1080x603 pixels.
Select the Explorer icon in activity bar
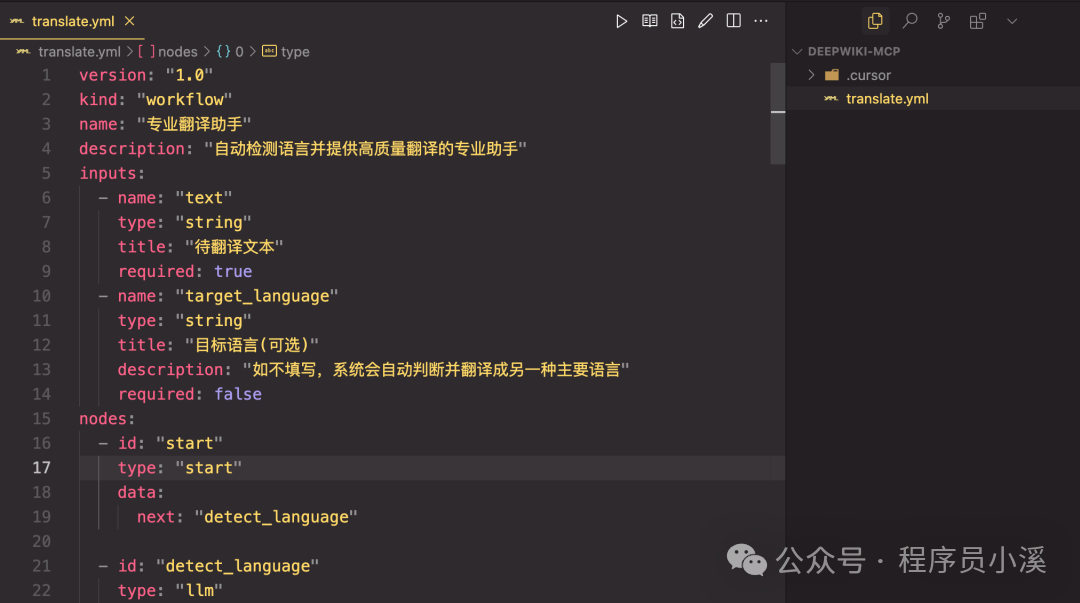[876, 20]
